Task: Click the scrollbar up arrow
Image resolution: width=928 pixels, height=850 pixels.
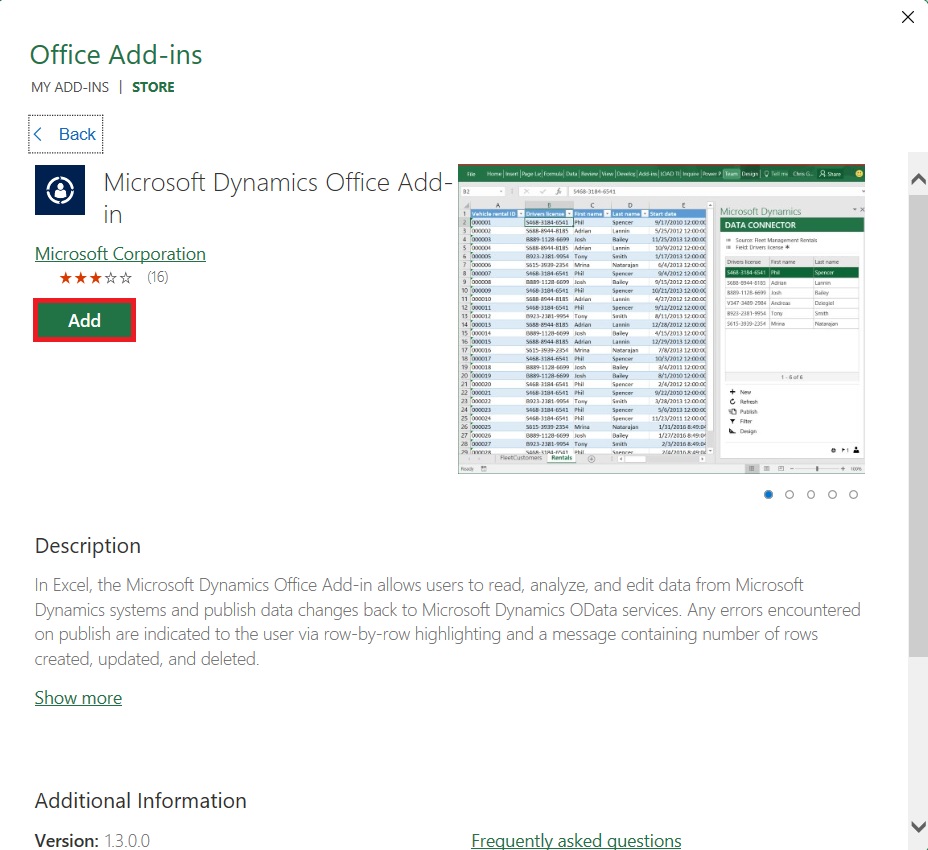Action: pos(918,179)
